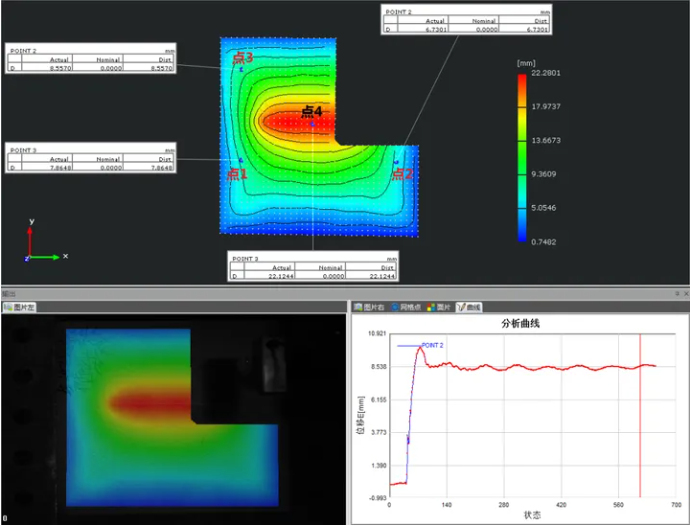The width and height of the screenshot is (690, 526).
Task: Select the POINT 2 curve legend label
Action: click(432, 345)
